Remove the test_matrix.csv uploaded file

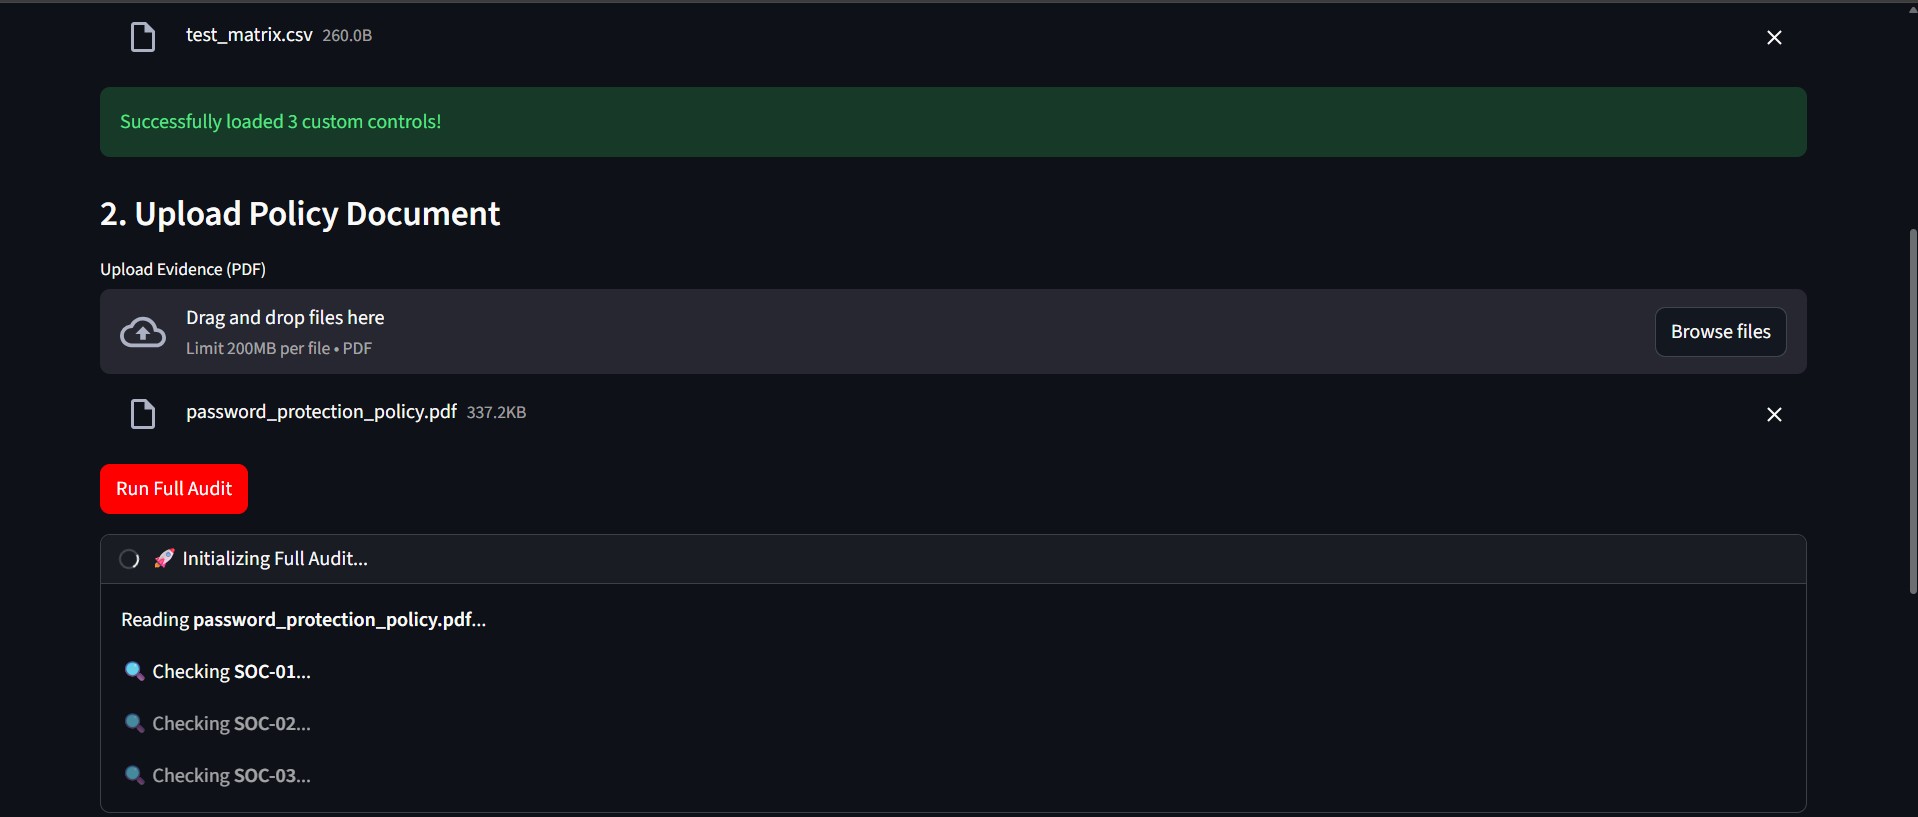coord(1774,38)
